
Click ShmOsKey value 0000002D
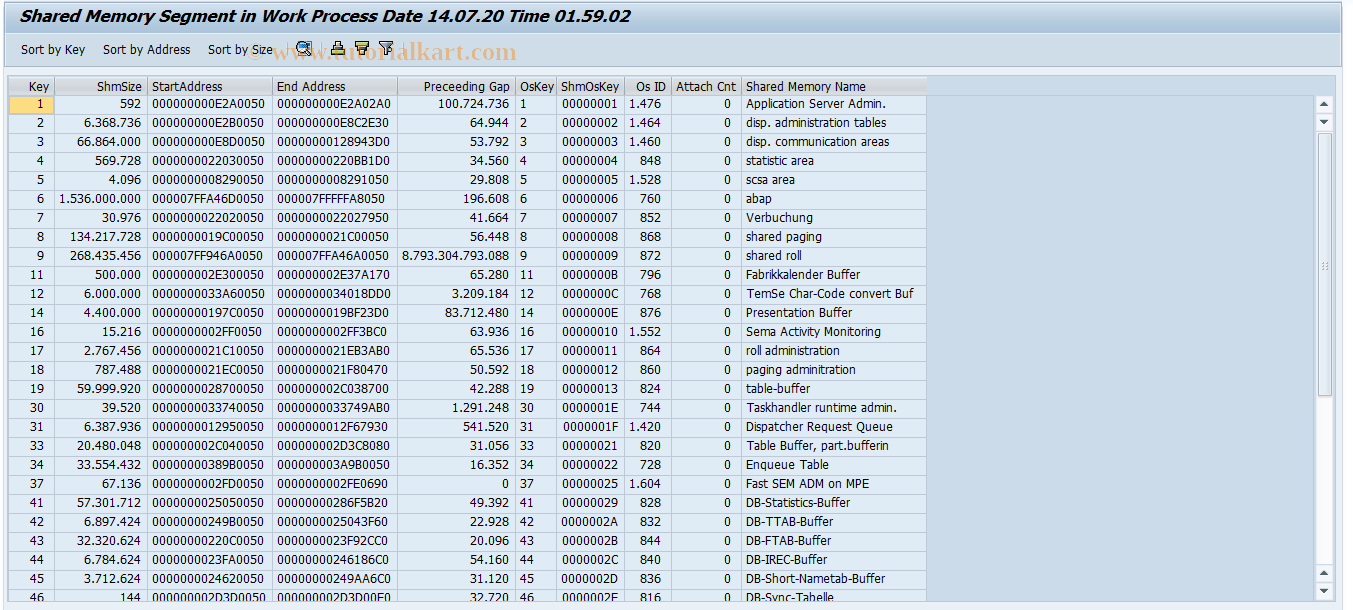[591, 579]
